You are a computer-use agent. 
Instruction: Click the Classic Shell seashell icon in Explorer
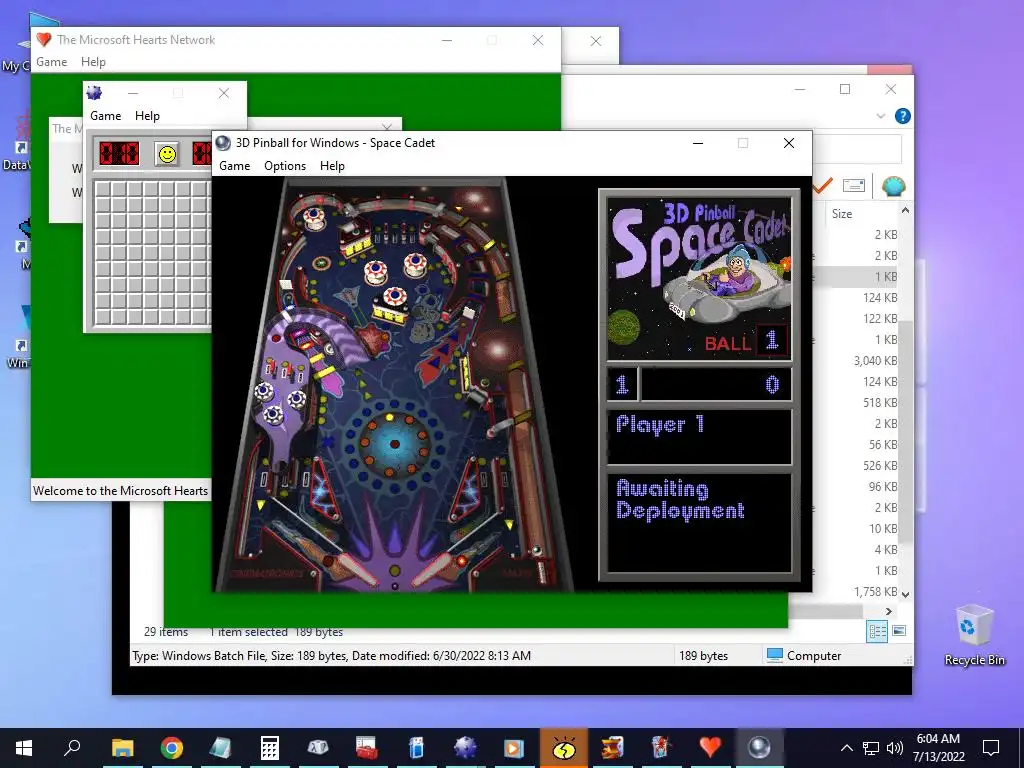click(x=893, y=185)
